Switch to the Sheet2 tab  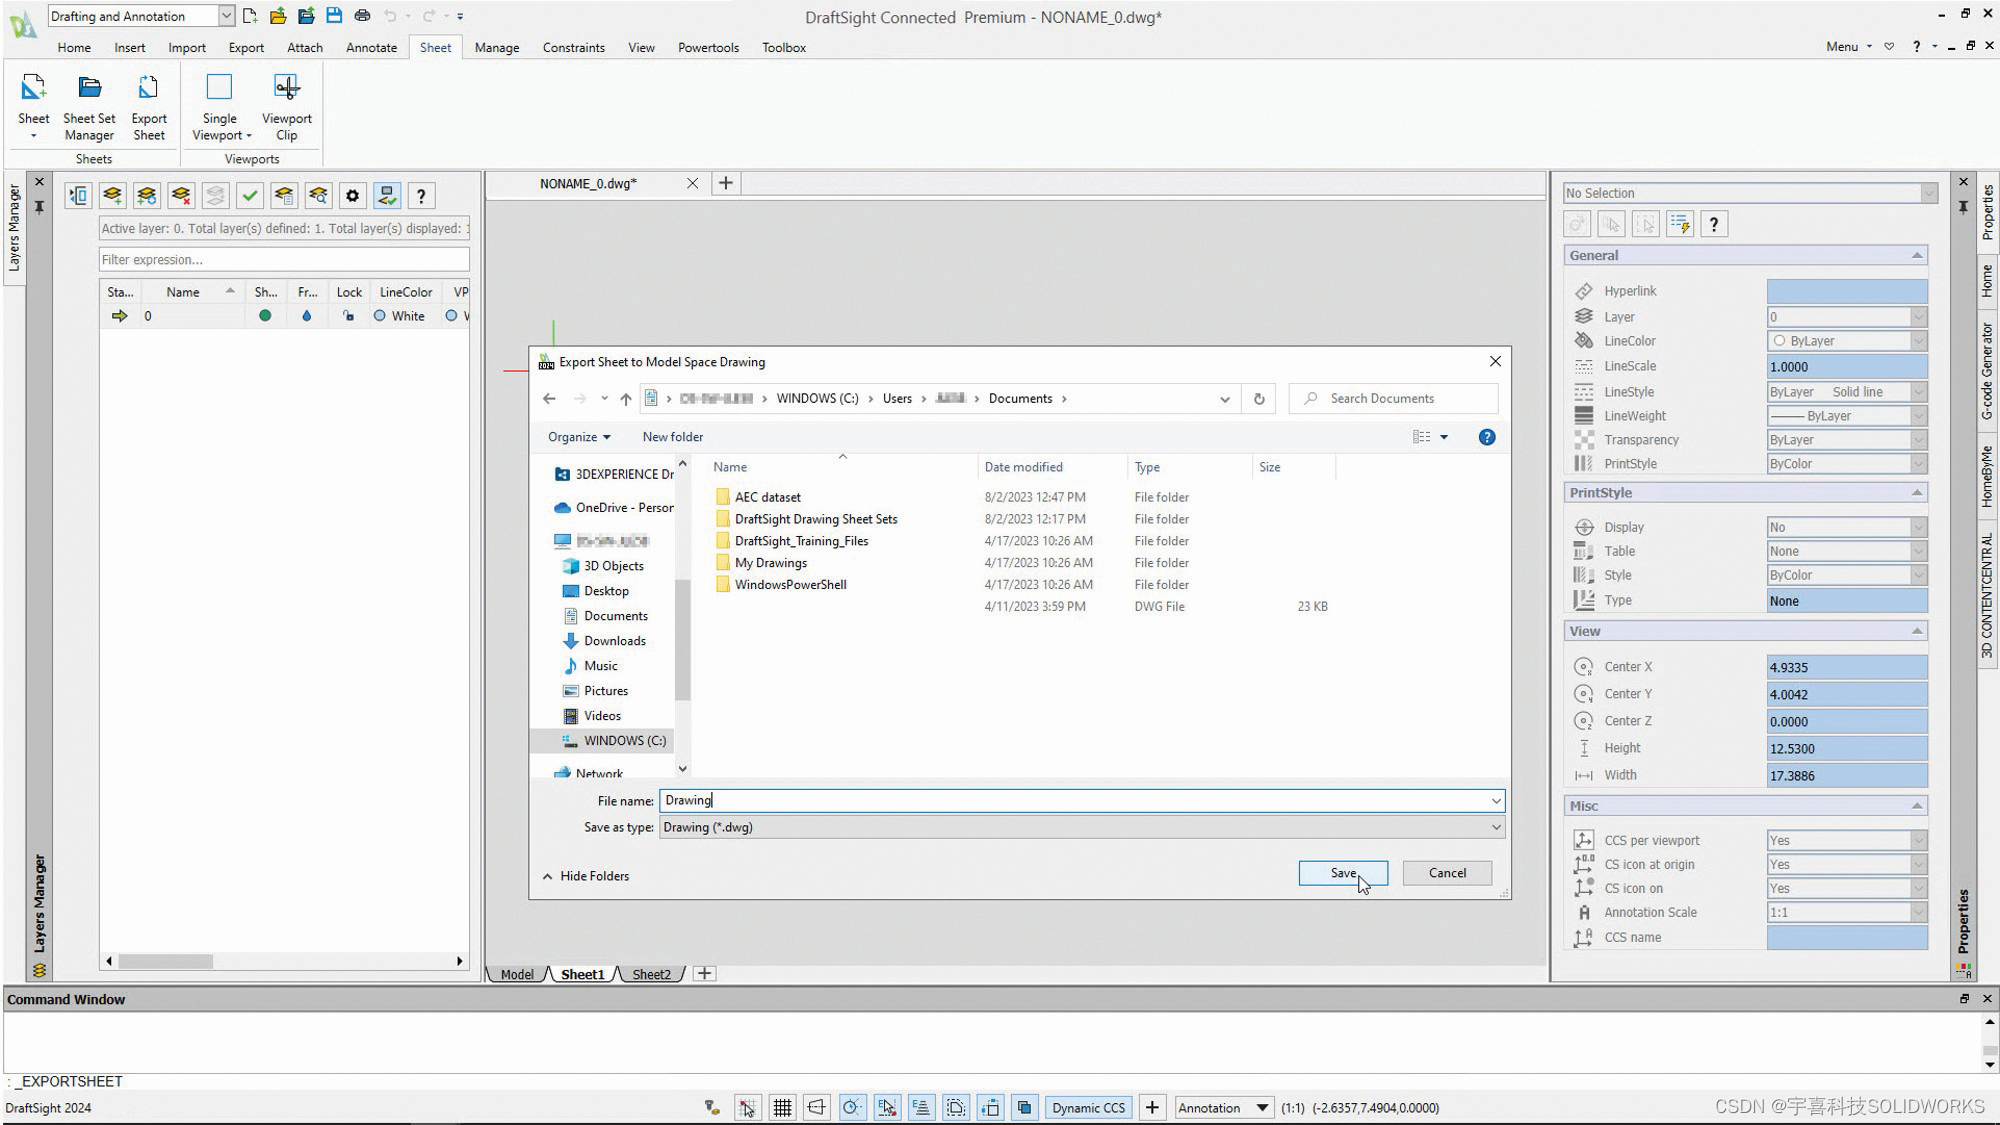651,974
